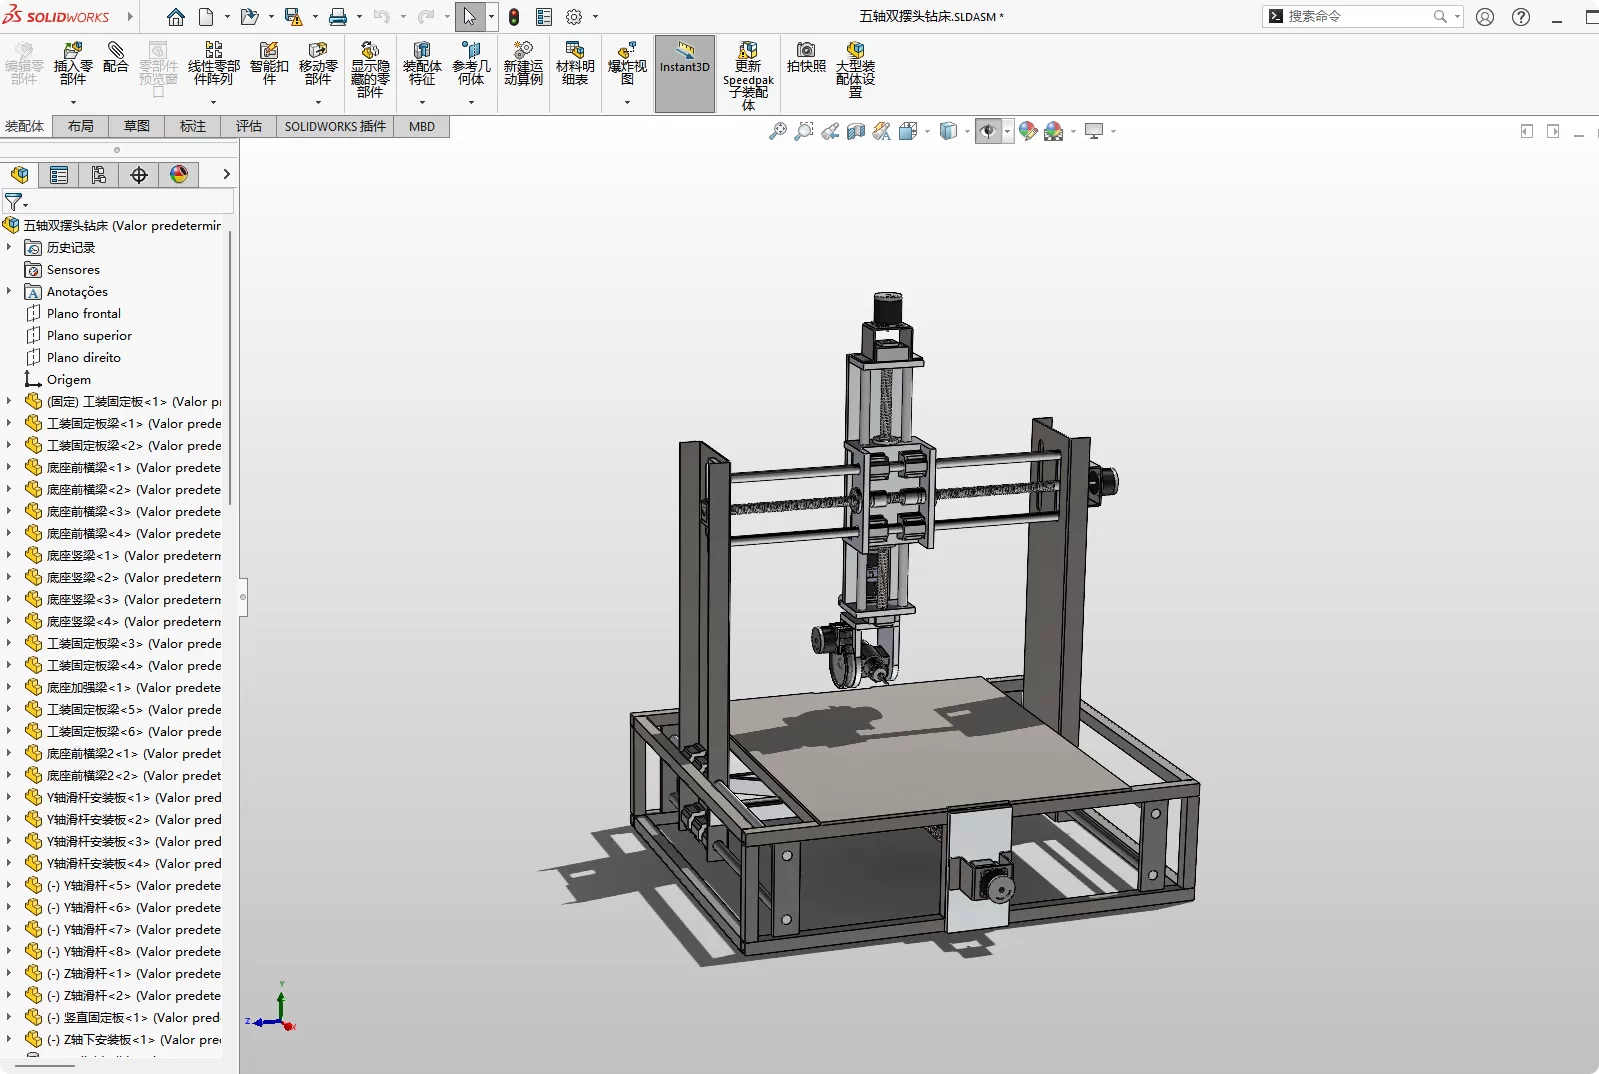Image resolution: width=1599 pixels, height=1074 pixels.
Task: Click the Home icon in the top toolbar
Action: [176, 17]
